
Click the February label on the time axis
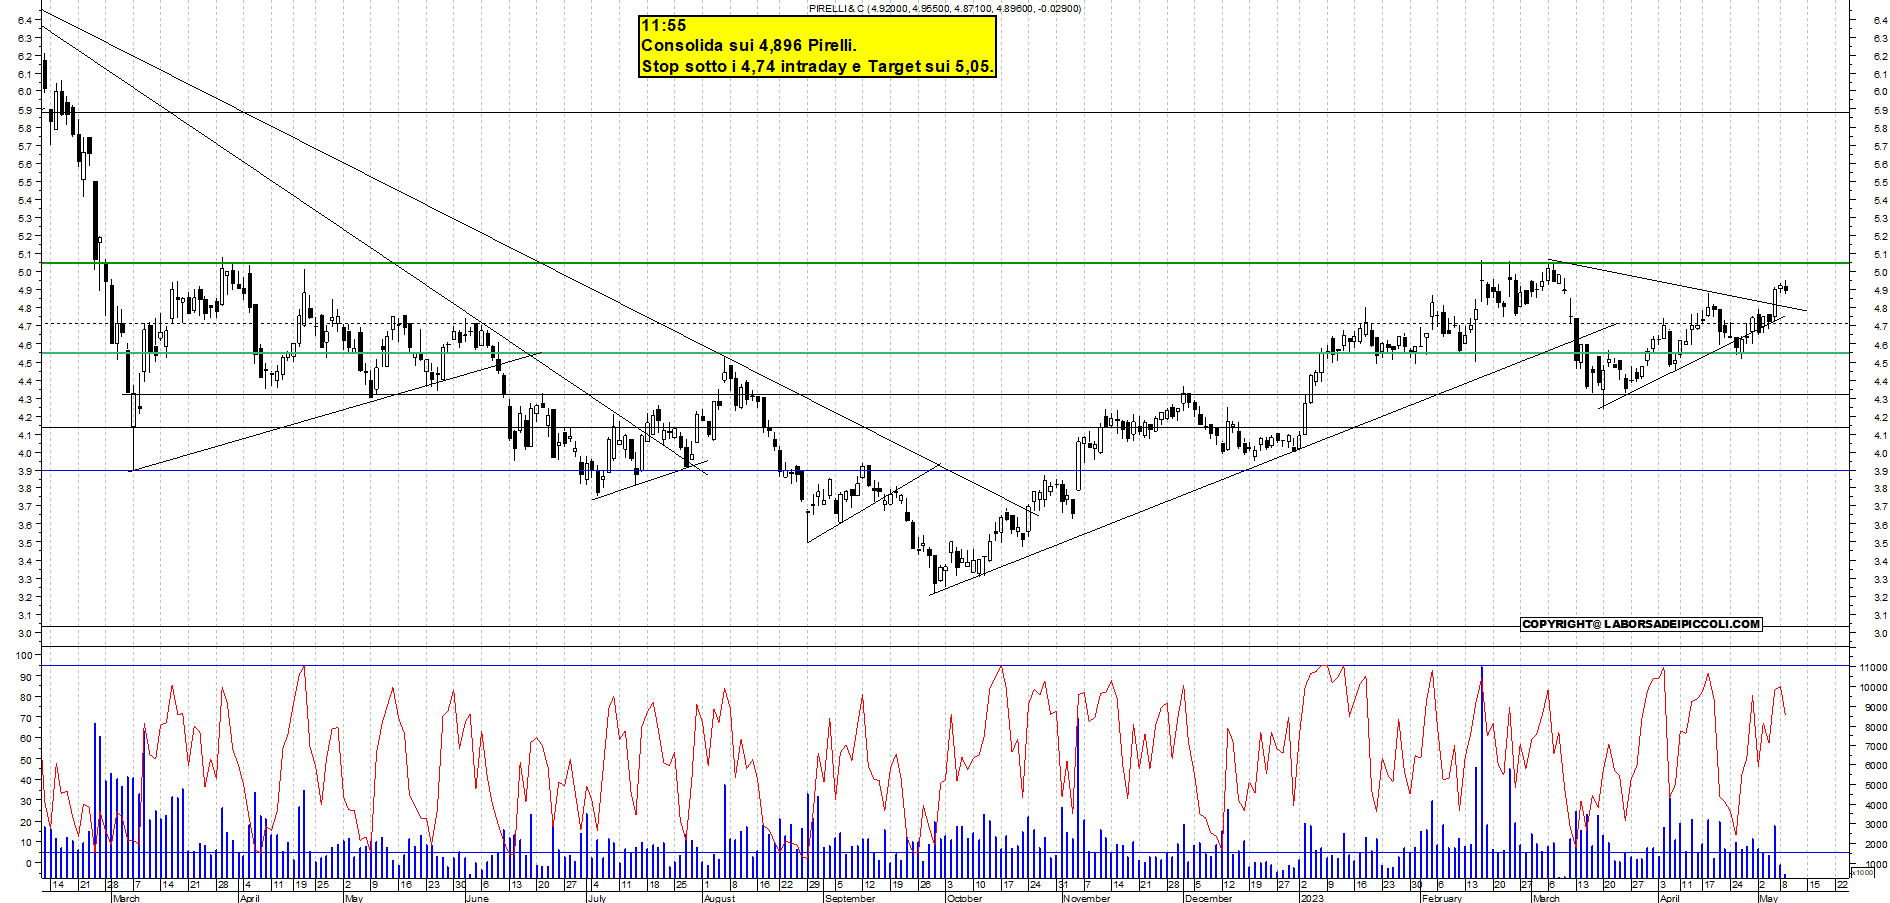coord(1441,898)
